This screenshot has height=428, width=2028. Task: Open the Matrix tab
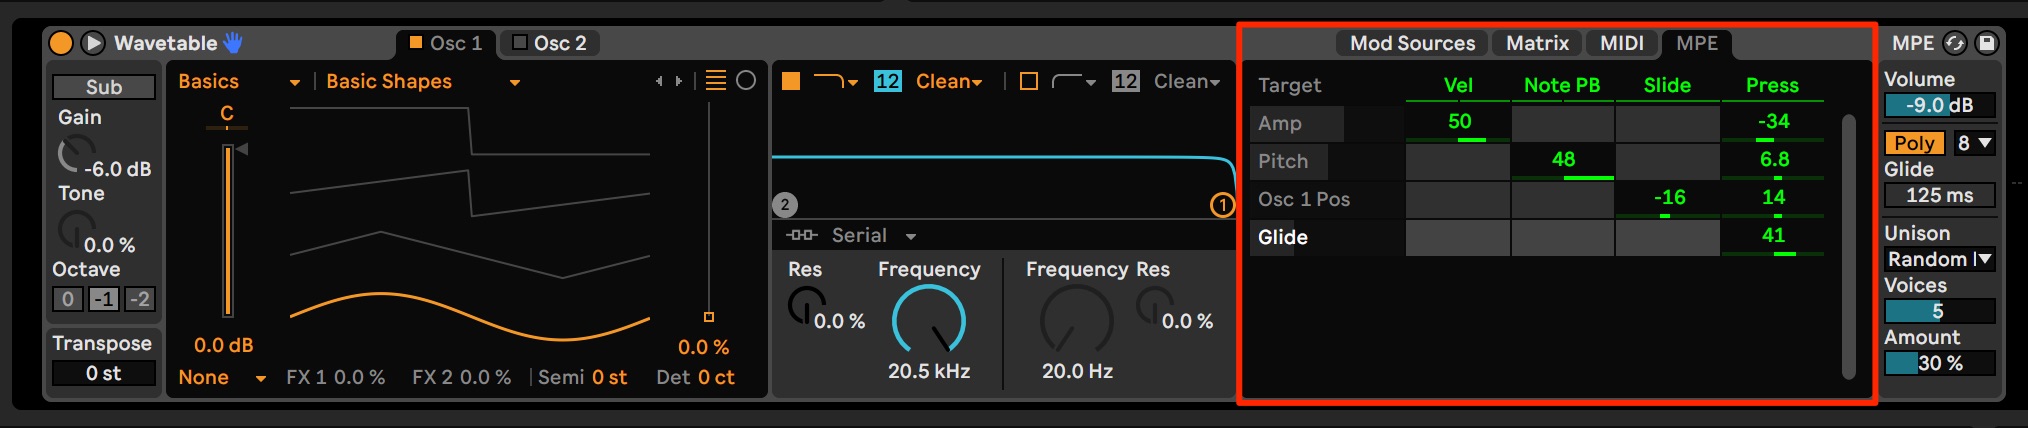[x=1538, y=43]
